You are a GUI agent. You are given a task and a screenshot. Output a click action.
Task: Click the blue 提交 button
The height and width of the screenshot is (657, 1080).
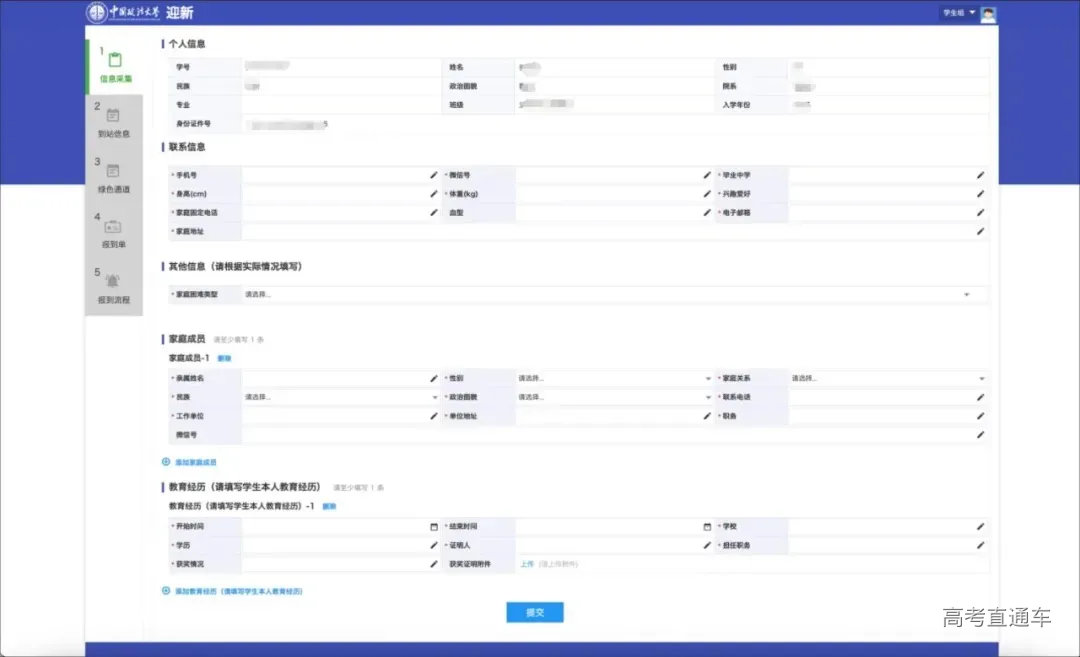(535, 612)
